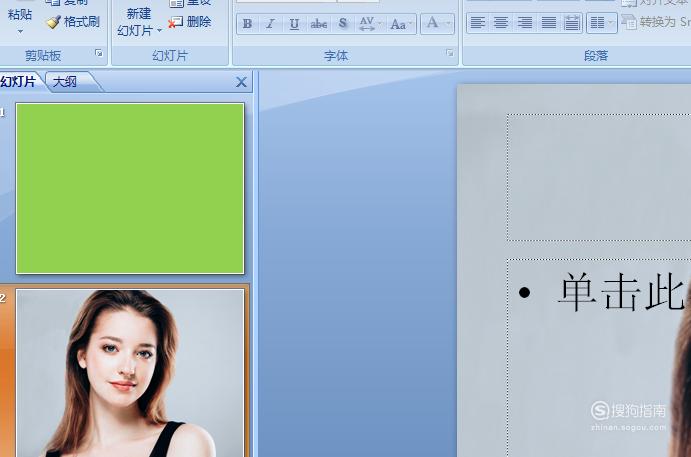The width and height of the screenshot is (691, 457).
Task: Click the 删除 label in the slides group
Action: click(x=199, y=22)
